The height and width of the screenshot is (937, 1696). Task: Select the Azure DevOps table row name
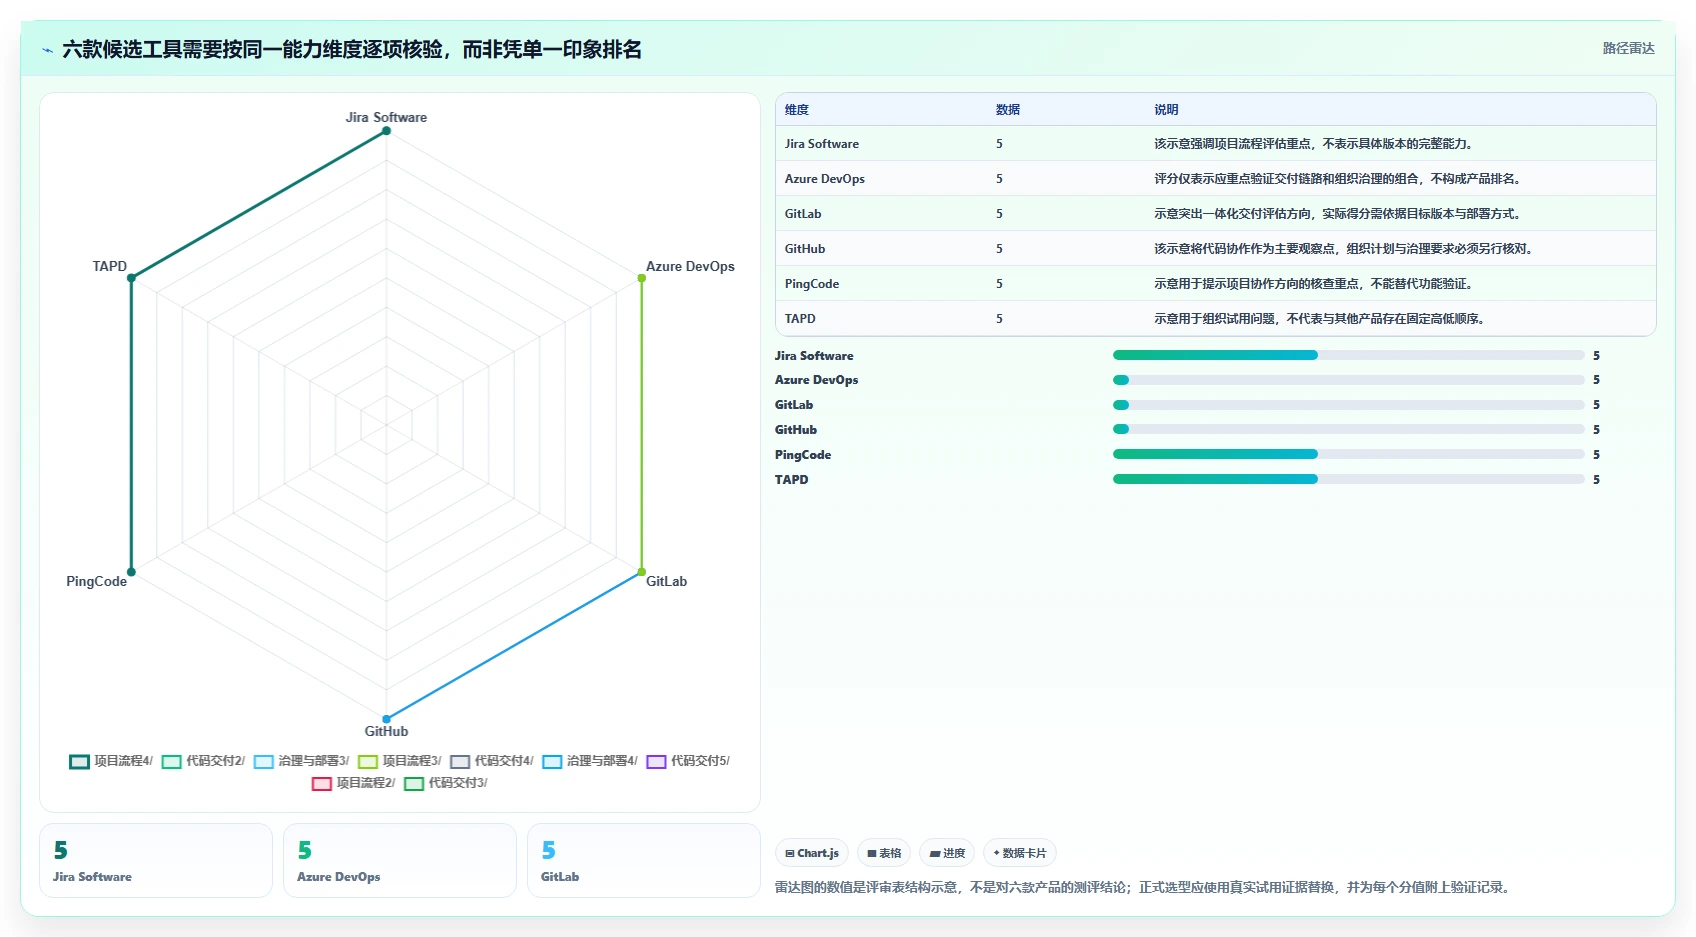[x=825, y=179]
